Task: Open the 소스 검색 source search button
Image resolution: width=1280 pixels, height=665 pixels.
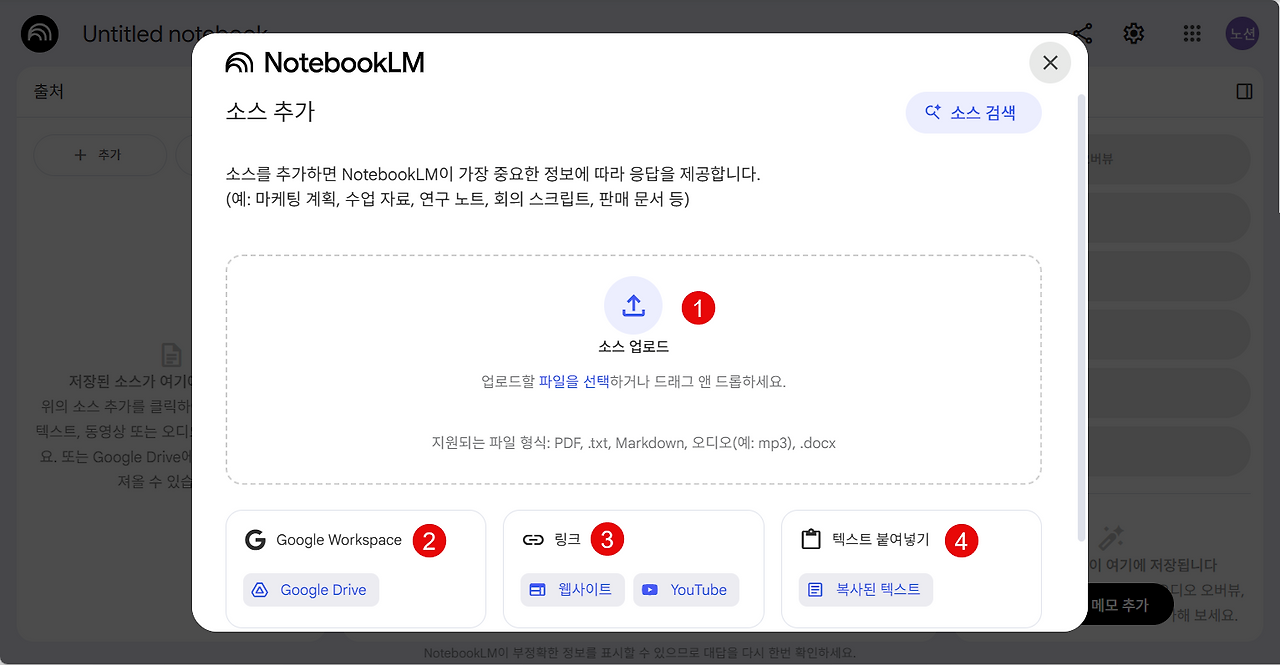Action: (973, 113)
